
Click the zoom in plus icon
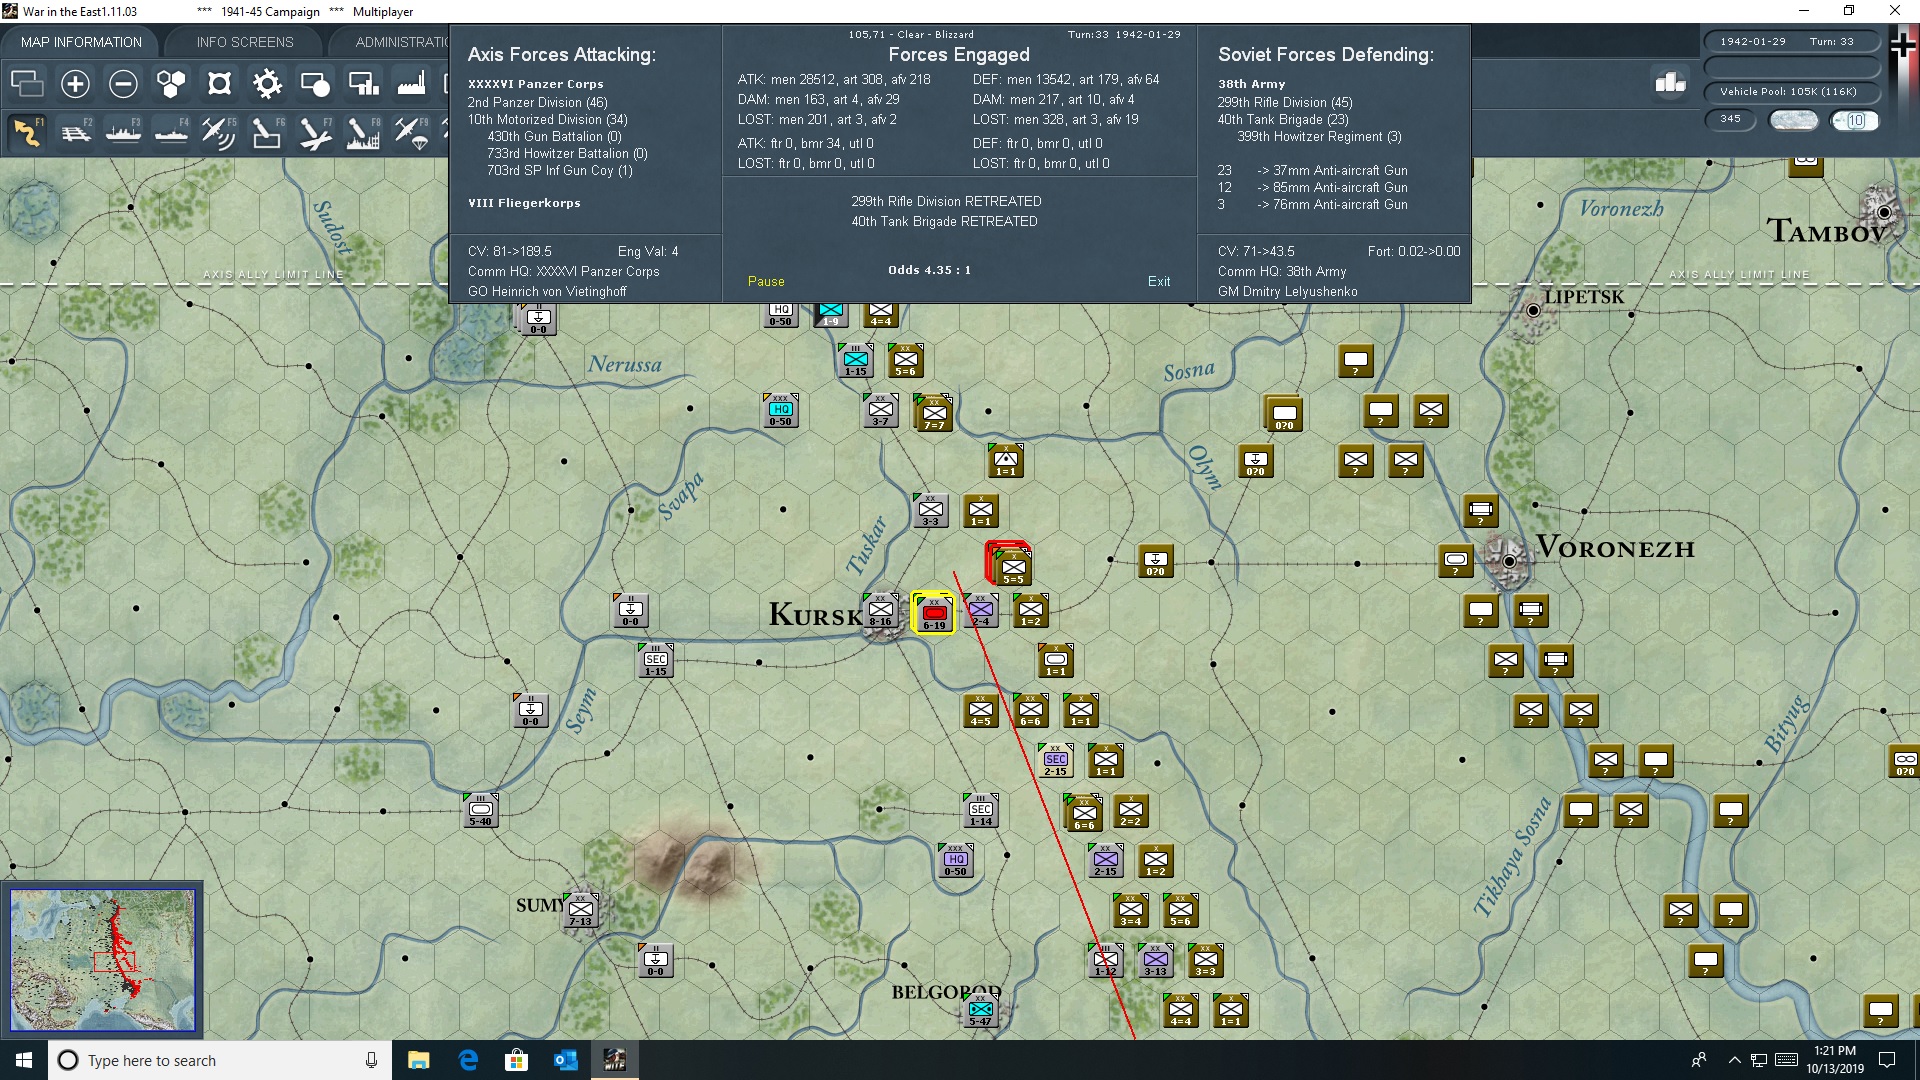(x=75, y=84)
